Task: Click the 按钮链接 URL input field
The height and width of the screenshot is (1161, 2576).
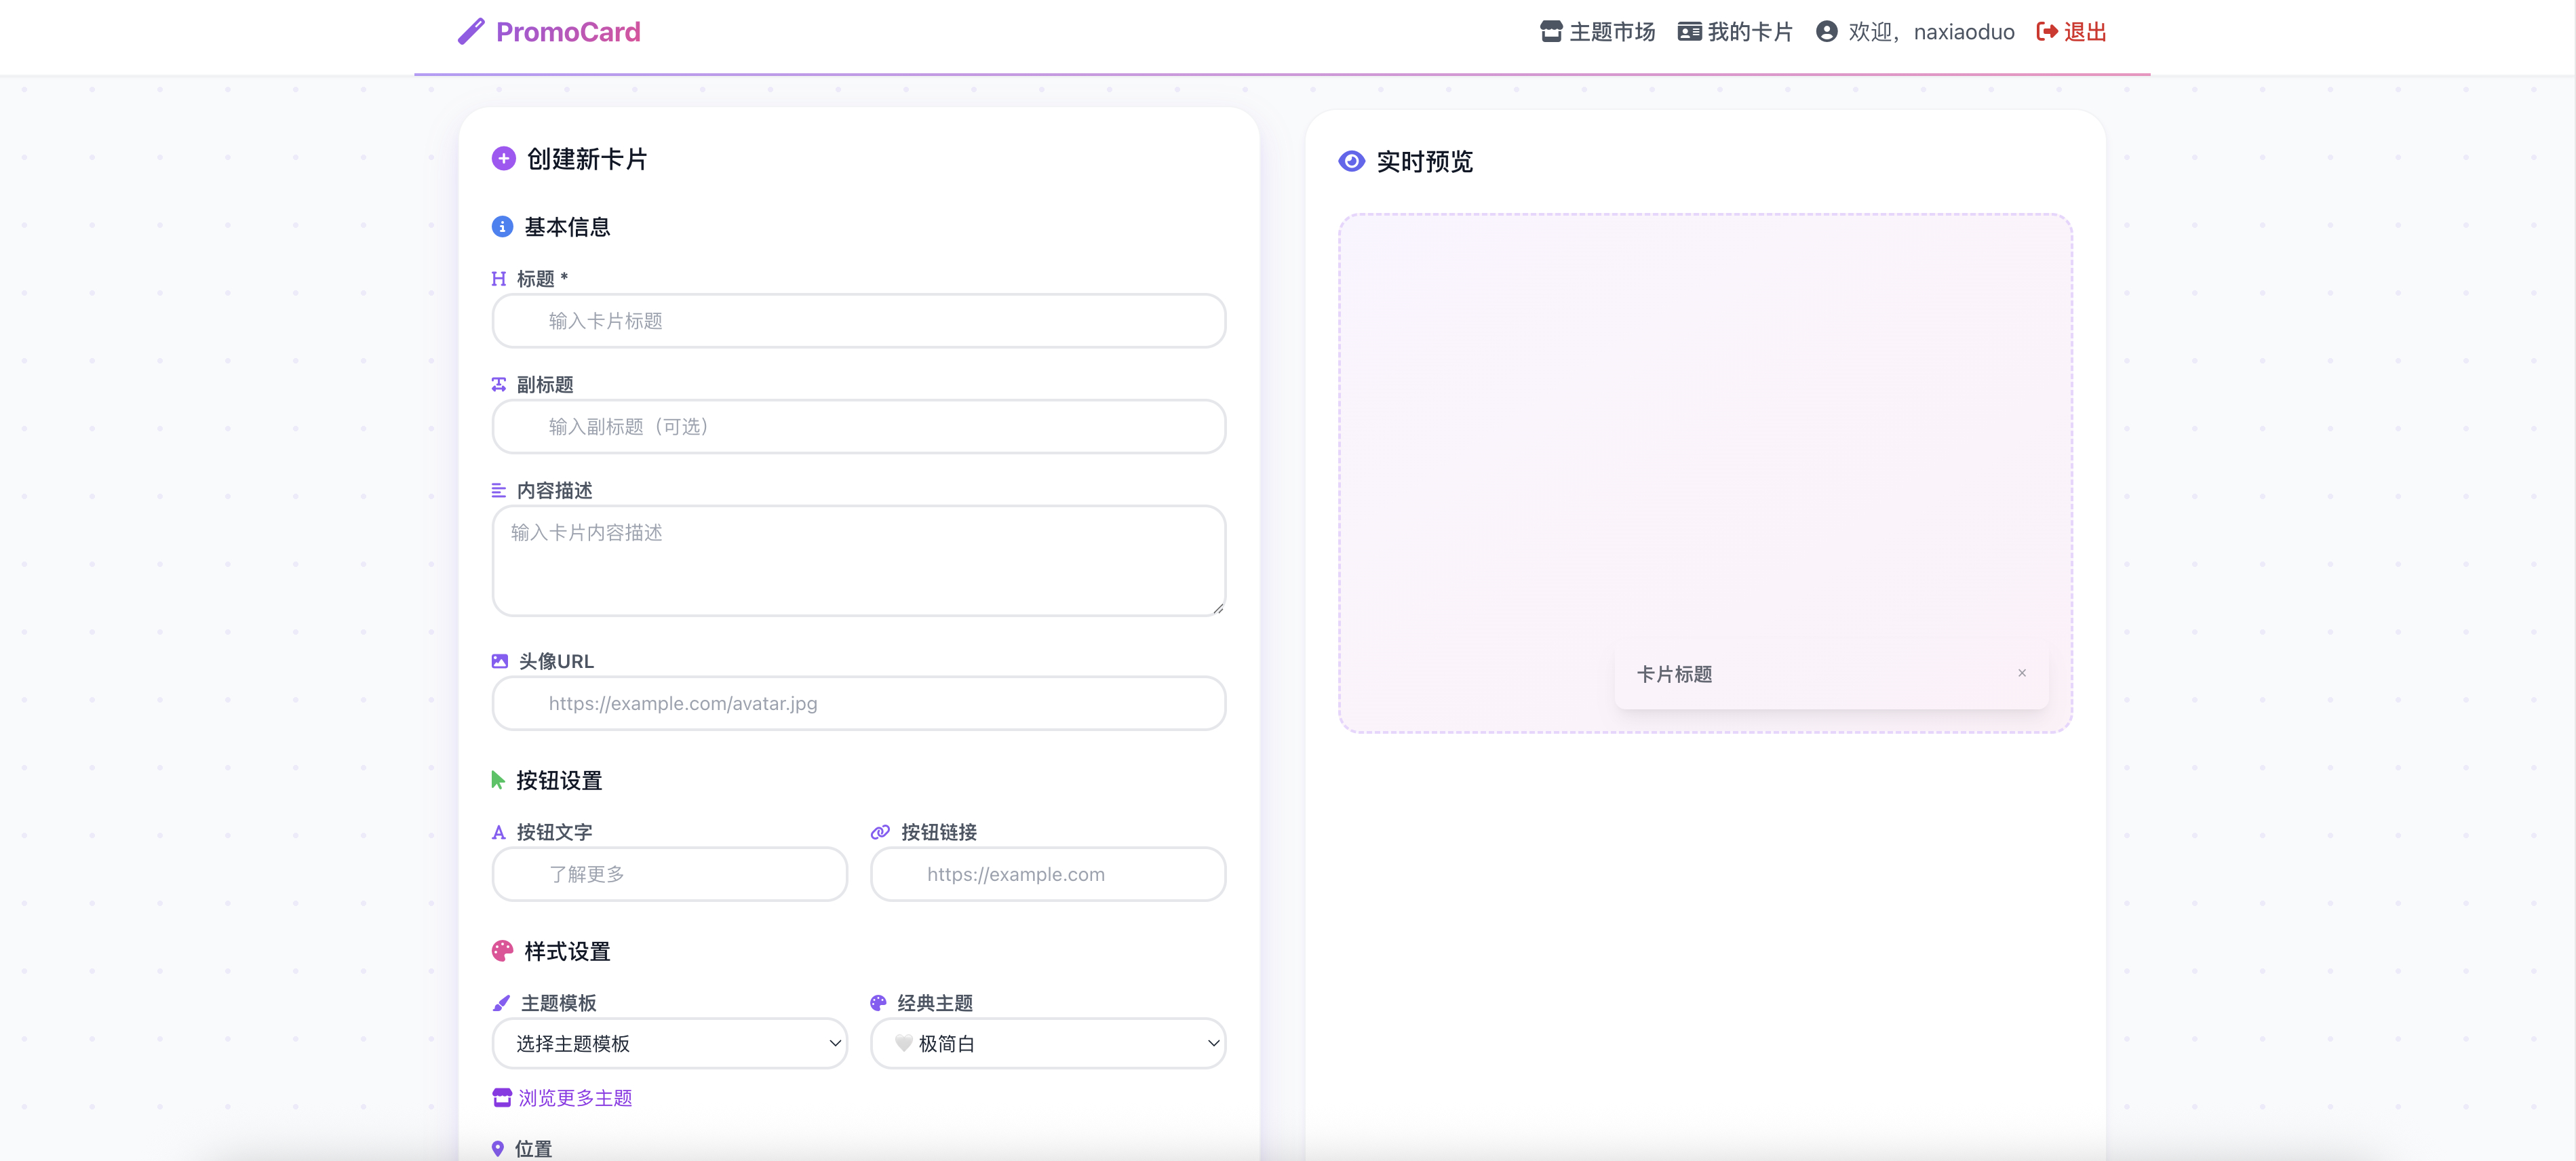Action: tap(1047, 874)
